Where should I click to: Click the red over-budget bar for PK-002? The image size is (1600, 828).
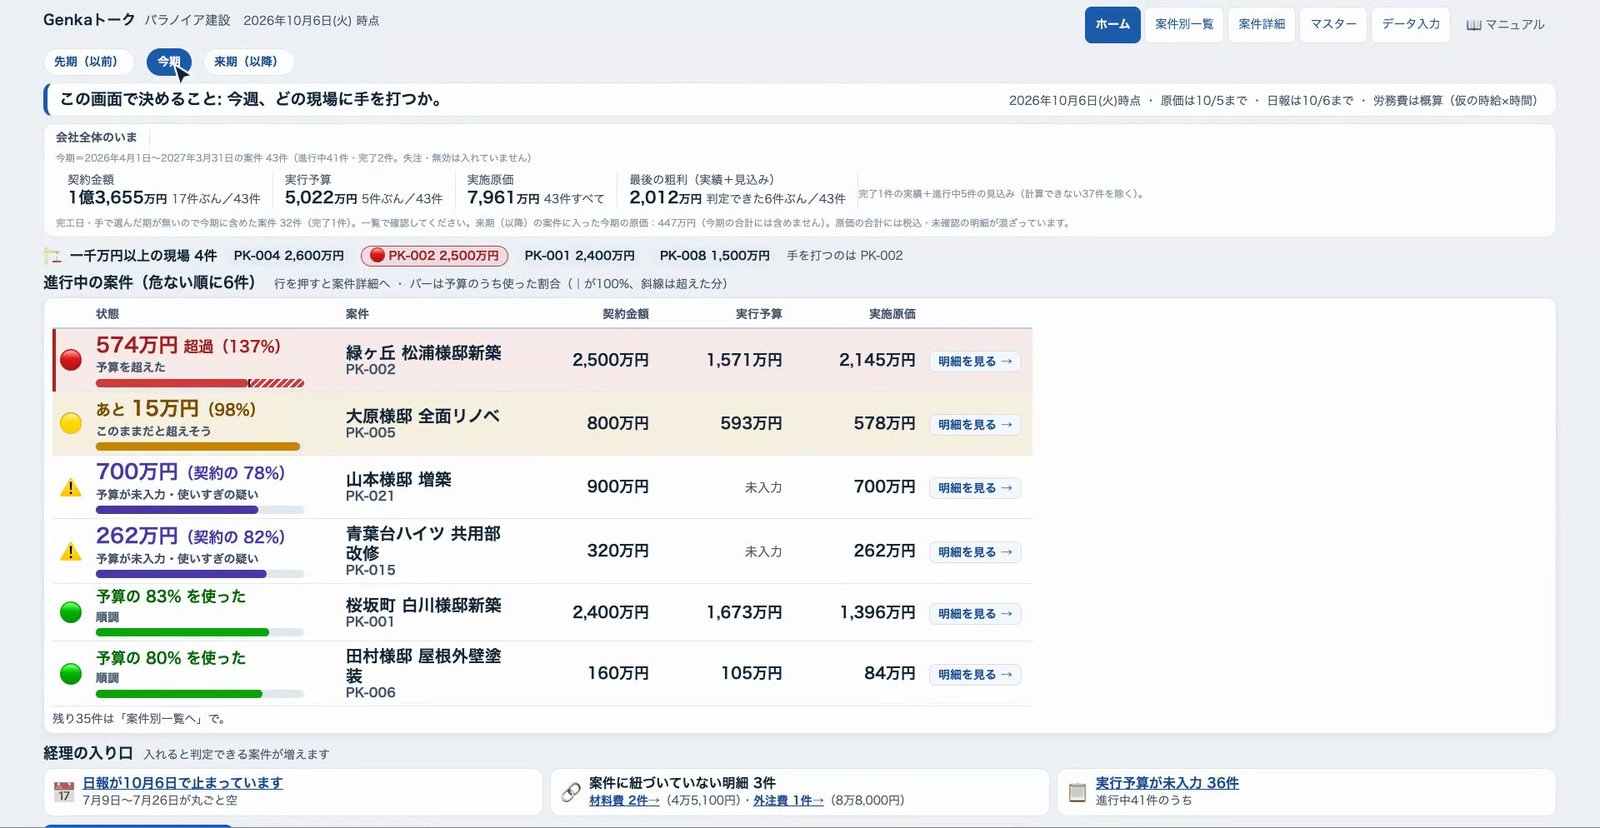coord(200,383)
